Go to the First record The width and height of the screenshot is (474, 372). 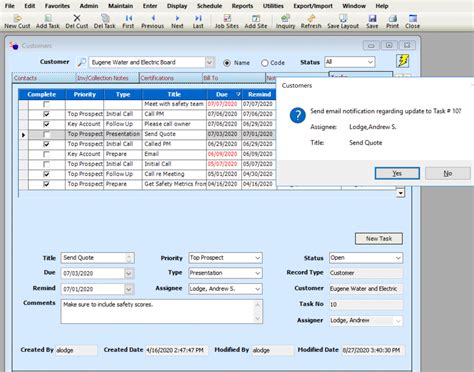128,21
